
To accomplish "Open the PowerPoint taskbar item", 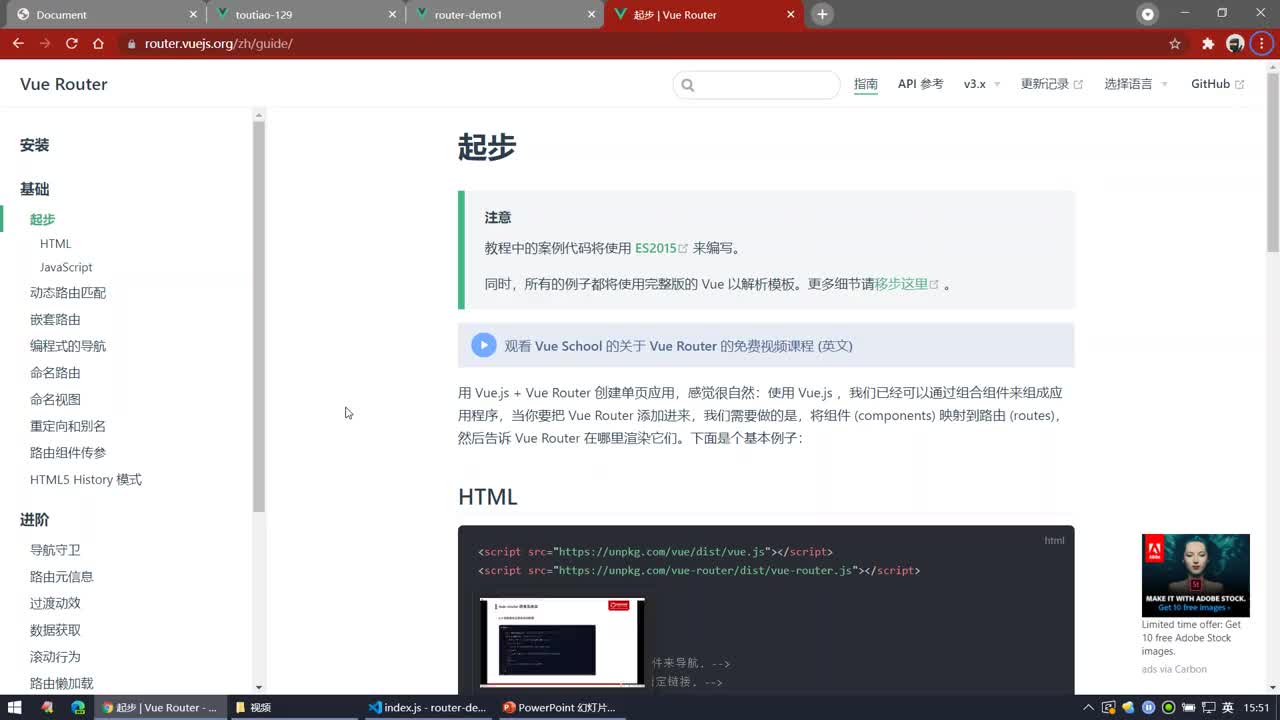I will tap(559, 707).
